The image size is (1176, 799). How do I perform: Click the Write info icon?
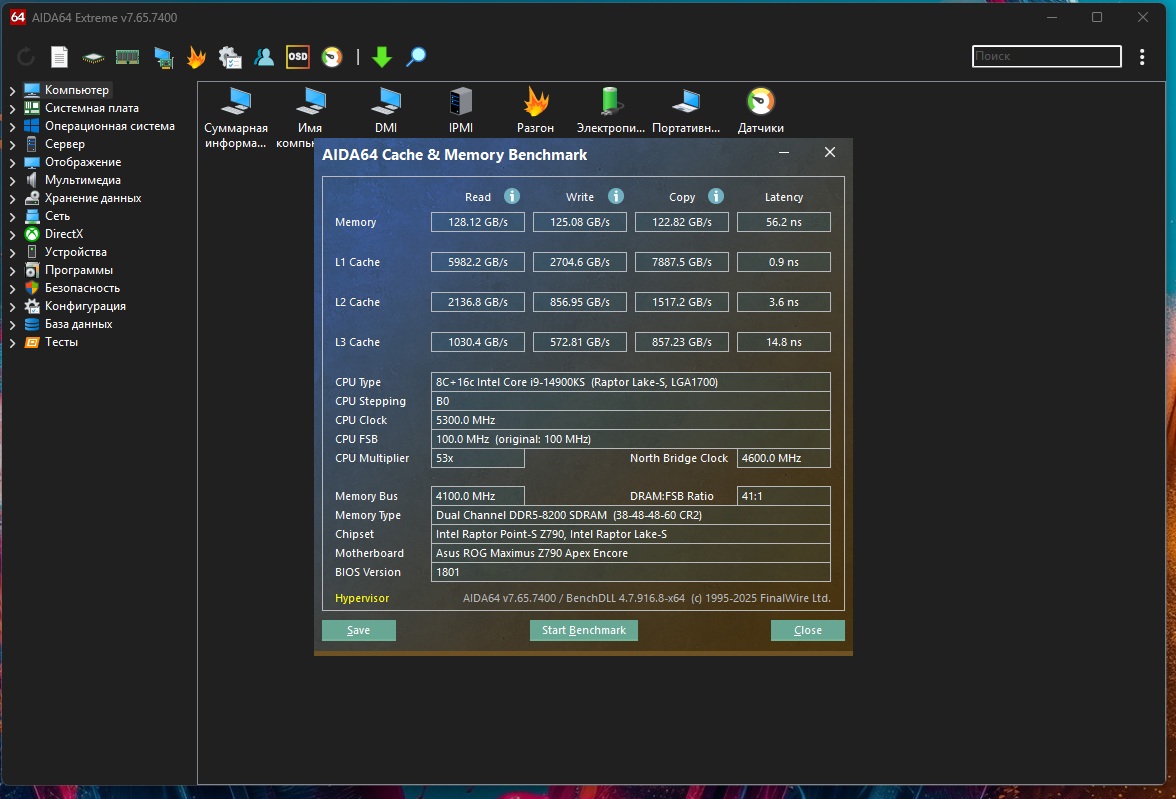616,197
